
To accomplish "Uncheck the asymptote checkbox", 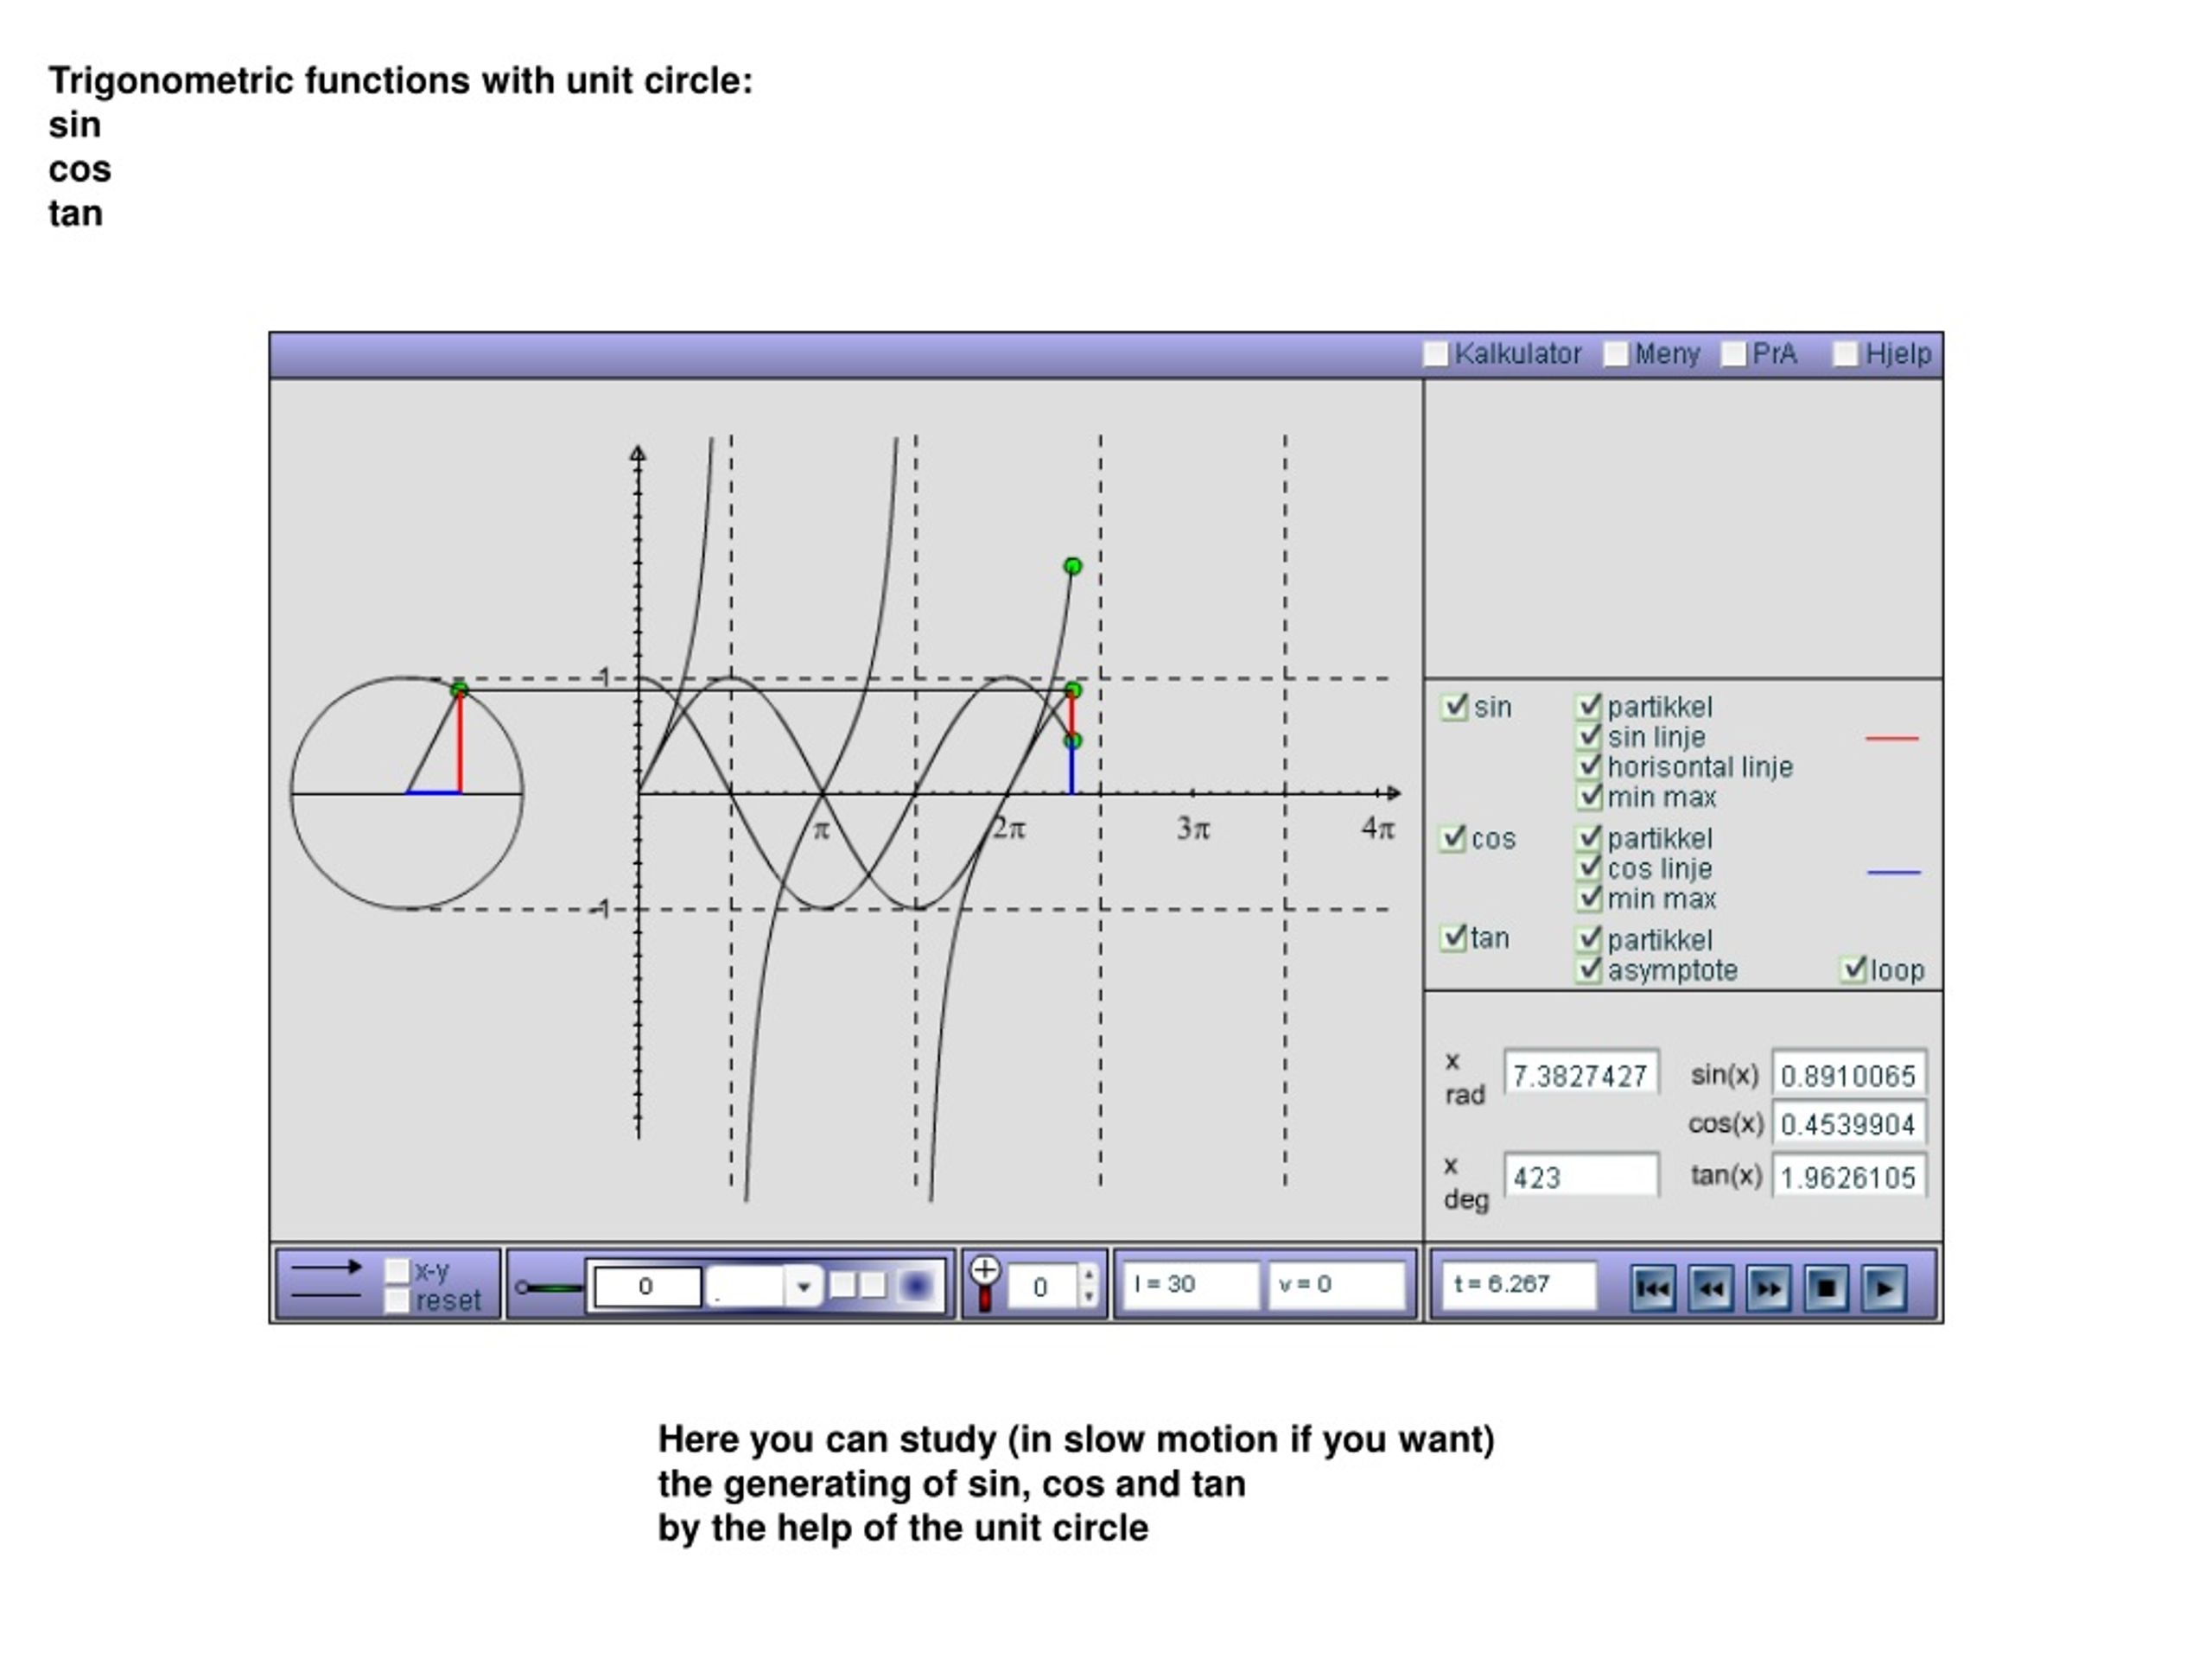I will [x=1588, y=970].
